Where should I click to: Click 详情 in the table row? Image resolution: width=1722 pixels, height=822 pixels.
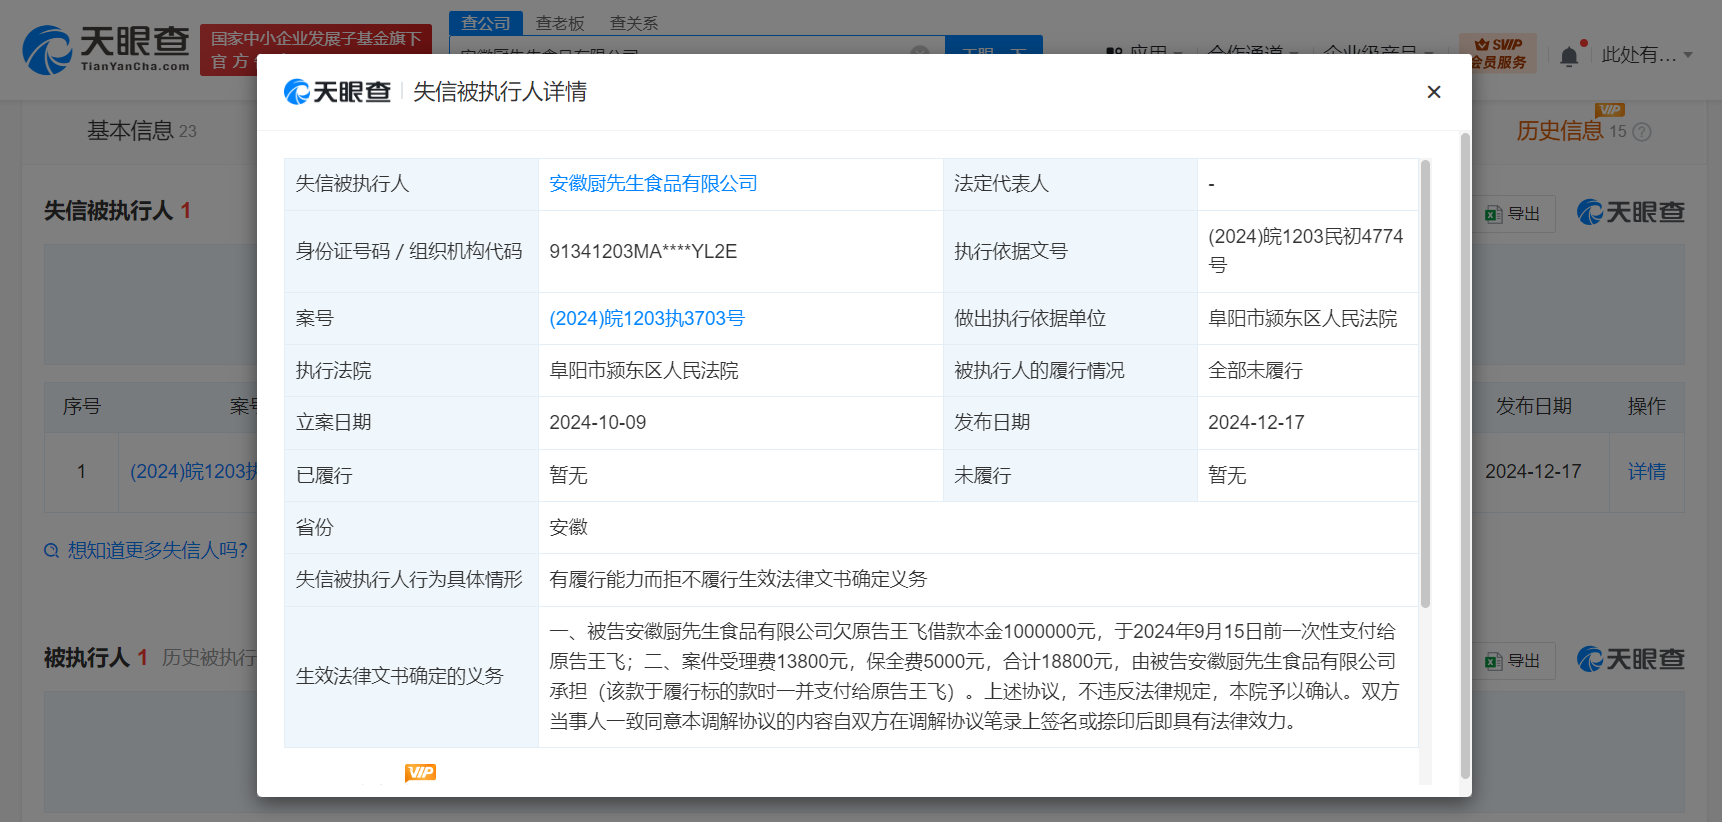coord(1646,472)
